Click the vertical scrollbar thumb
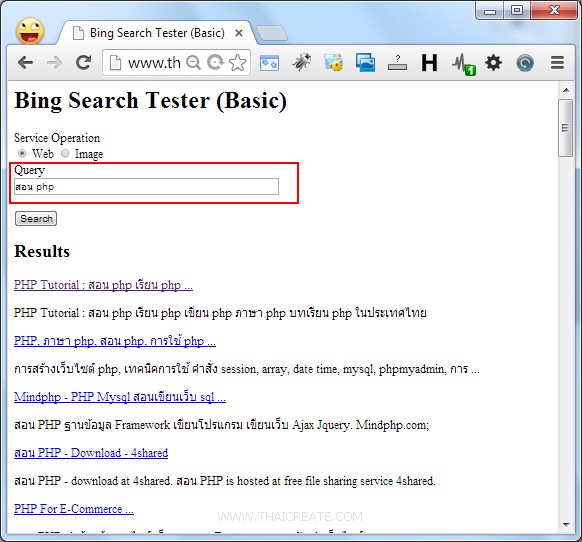 pos(566,128)
